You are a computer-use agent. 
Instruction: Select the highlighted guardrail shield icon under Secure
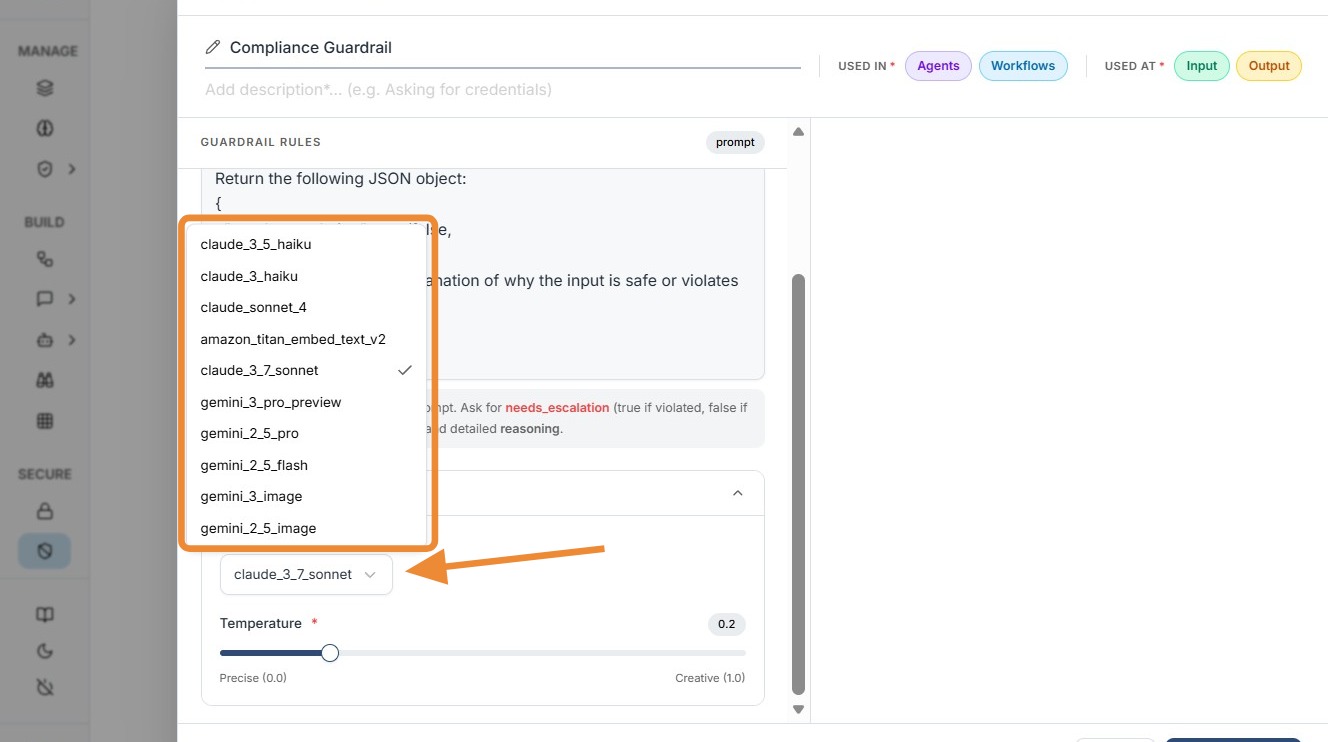coord(44,551)
